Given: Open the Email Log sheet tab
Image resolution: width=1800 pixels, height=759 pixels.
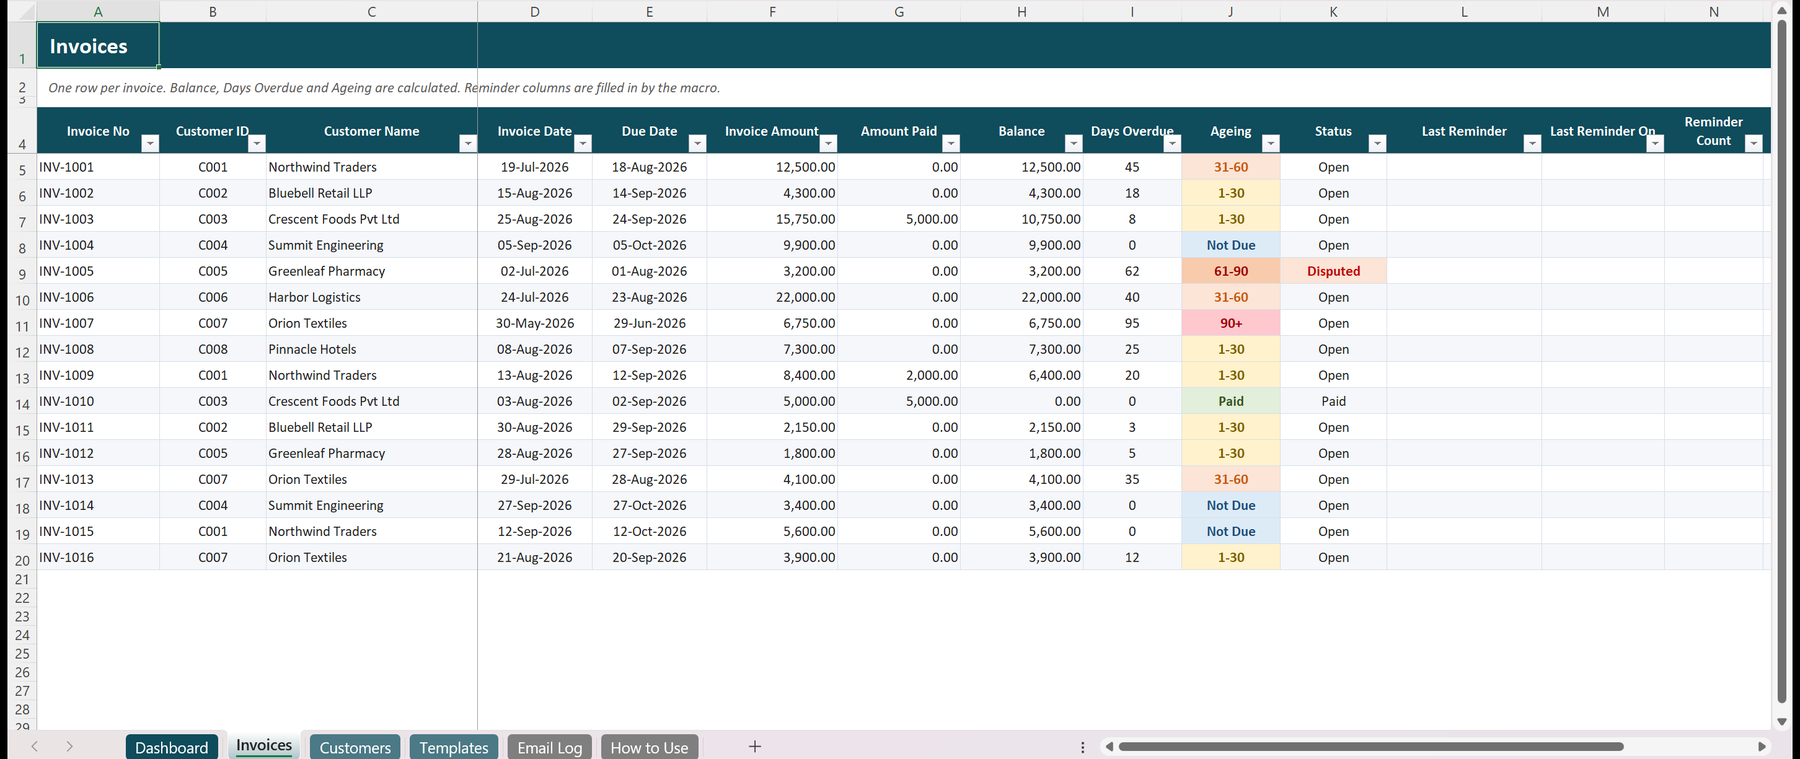Looking at the screenshot, I should click(x=549, y=747).
